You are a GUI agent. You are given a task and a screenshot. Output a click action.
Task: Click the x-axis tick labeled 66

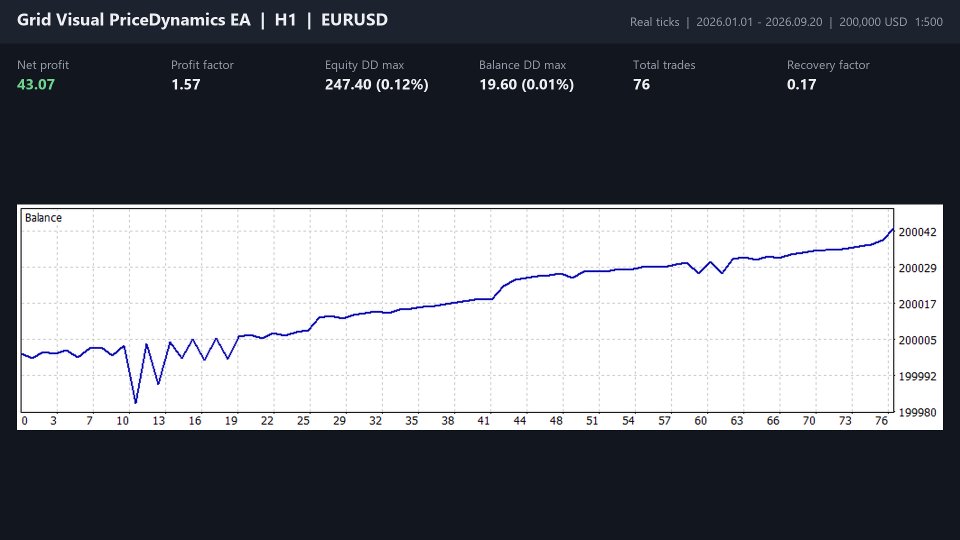pos(773,421)
